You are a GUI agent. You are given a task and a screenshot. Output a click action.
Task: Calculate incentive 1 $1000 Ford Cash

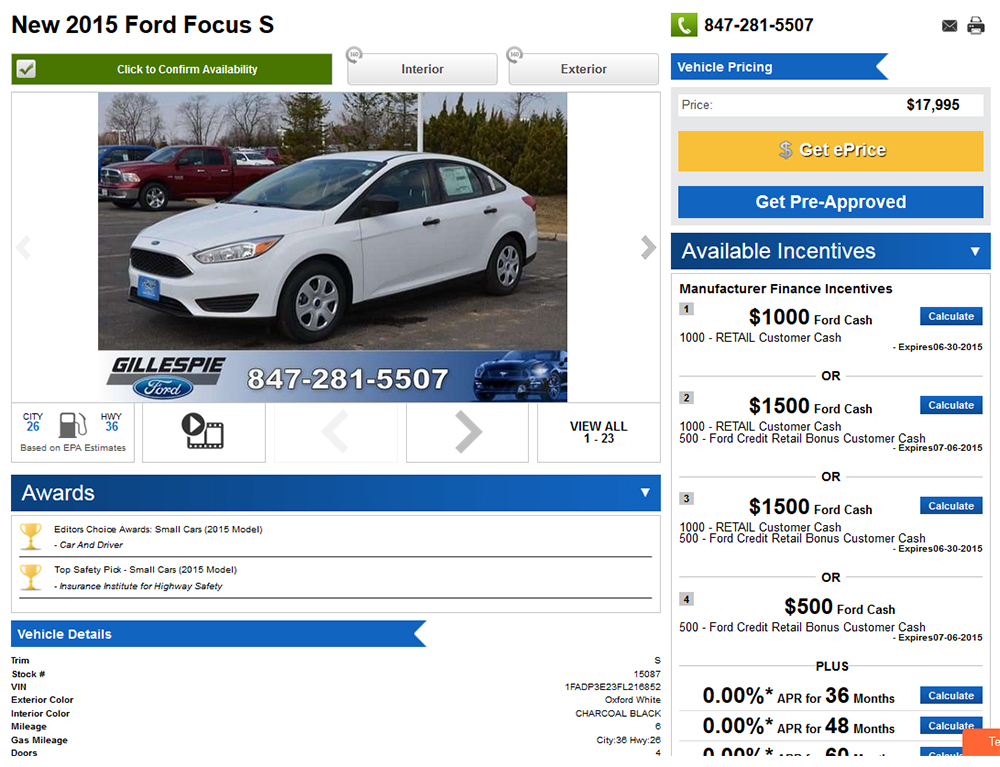click(951, 316)
